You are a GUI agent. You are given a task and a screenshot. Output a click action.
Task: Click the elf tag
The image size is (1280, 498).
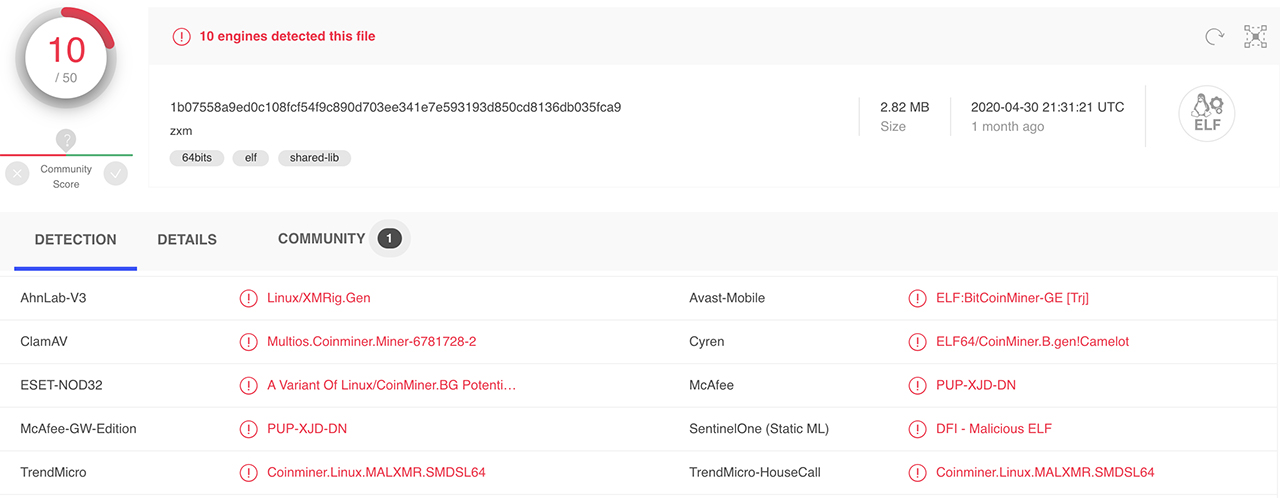pyautogui.click(x=251, y=158)
